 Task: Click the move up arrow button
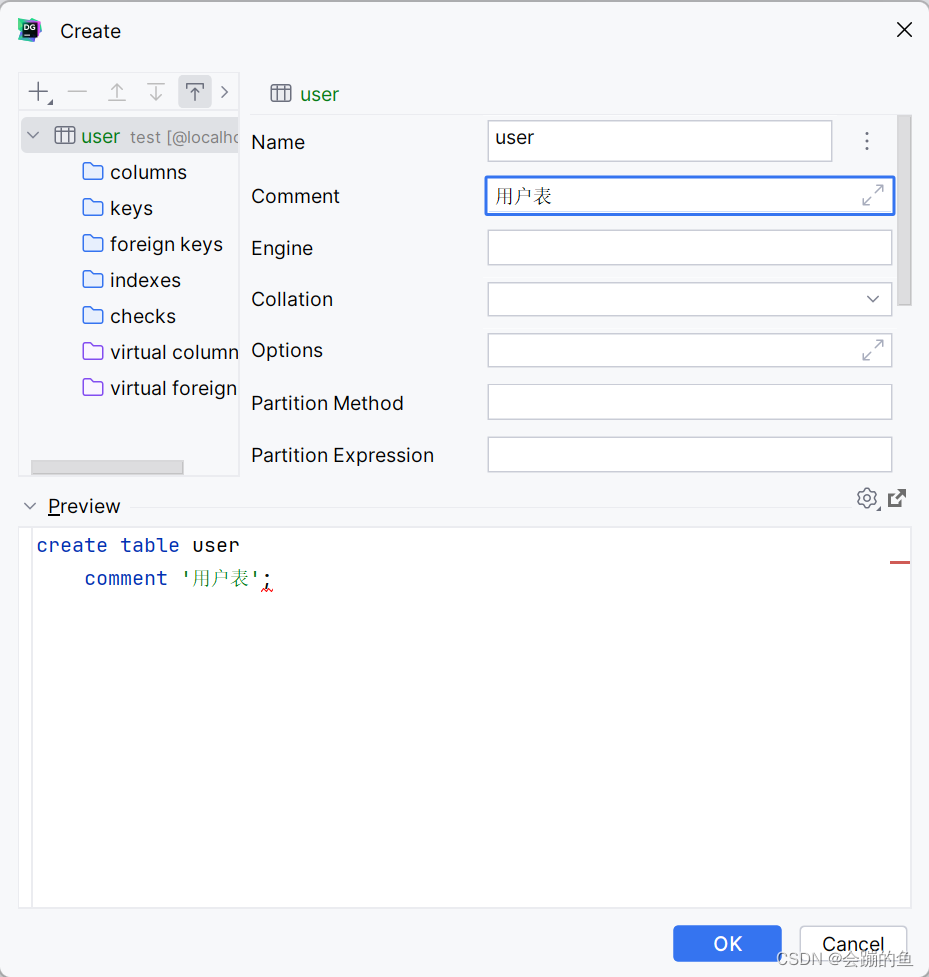point(117,92)
